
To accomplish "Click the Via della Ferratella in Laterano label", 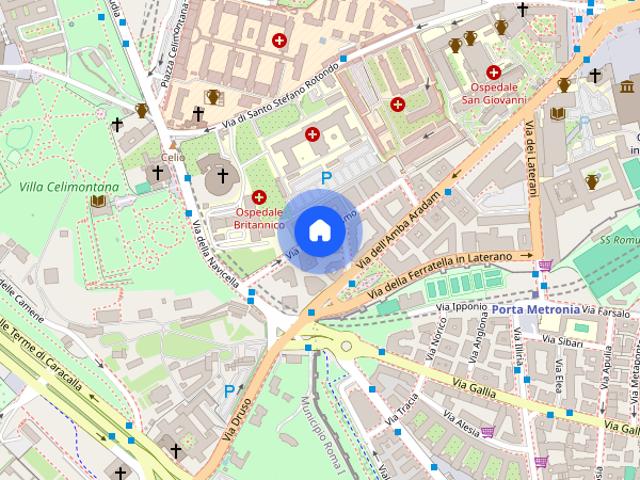I will coord(439,276).
